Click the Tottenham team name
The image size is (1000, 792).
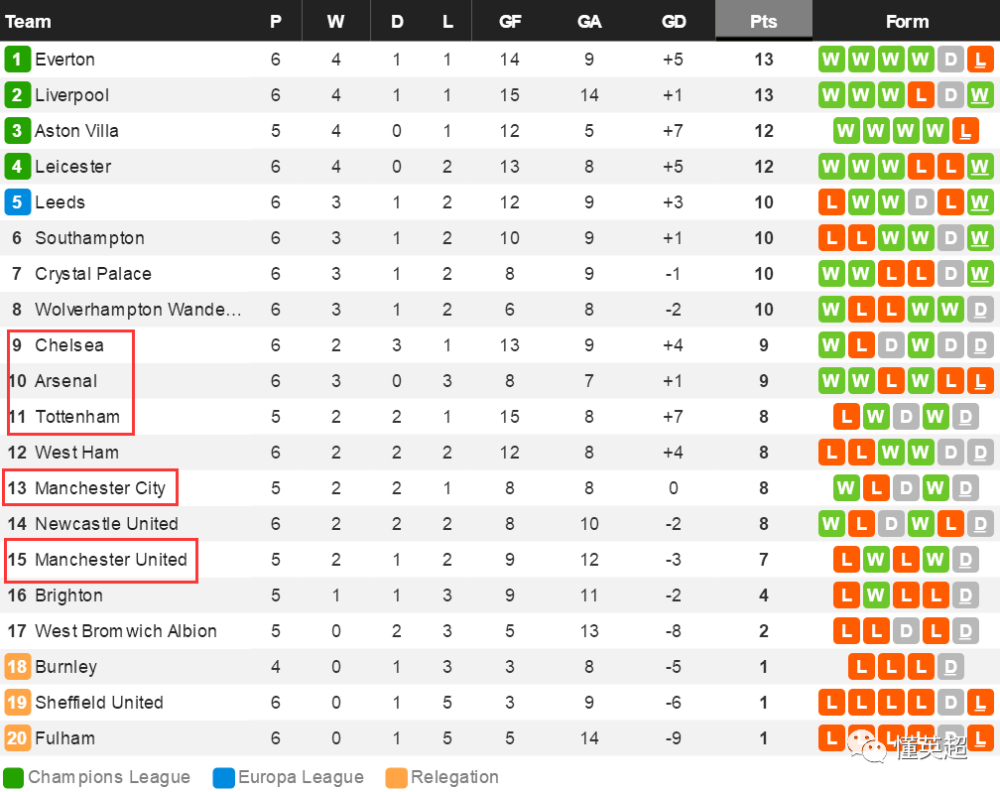(77, 416)
